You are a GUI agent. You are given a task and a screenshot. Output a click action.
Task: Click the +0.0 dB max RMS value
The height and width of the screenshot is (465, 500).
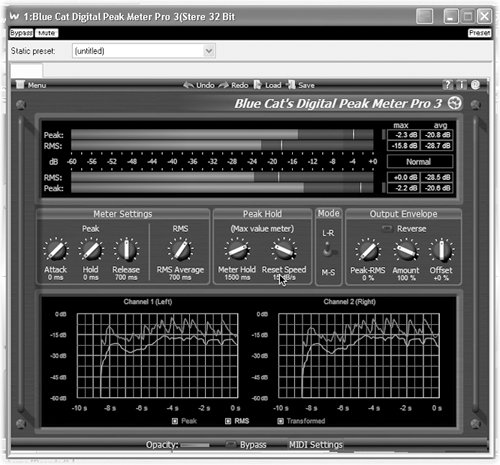click(404, 177)
